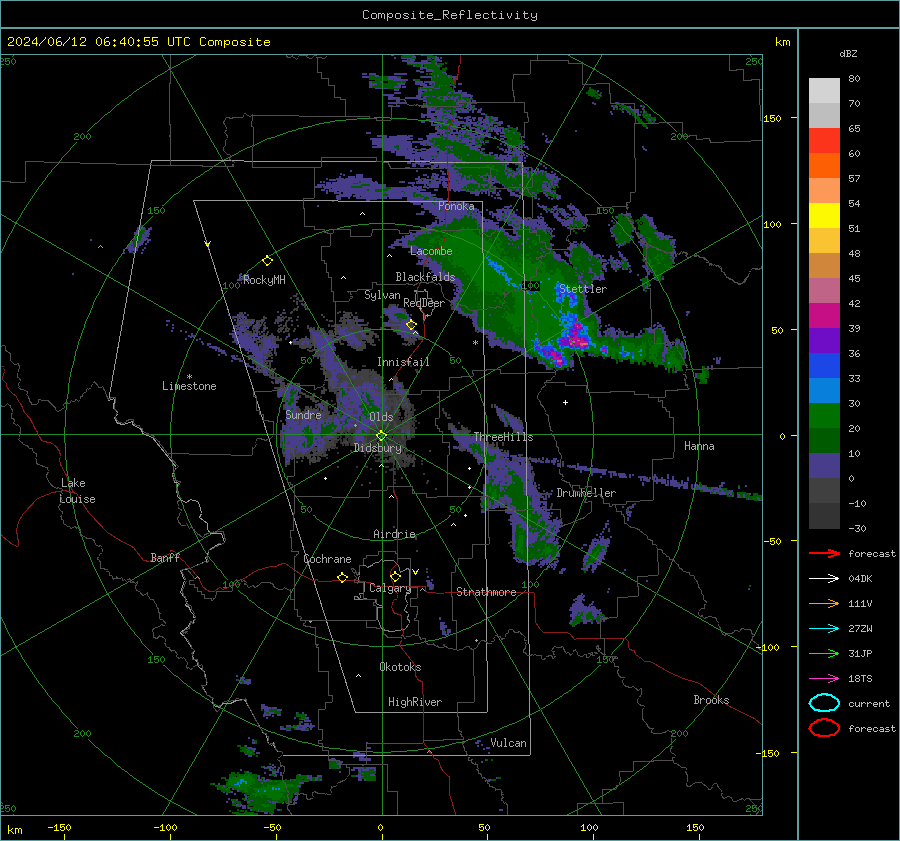Click the Calgary city label
This screenshot has width=900, height=841.
click(390, 588)
